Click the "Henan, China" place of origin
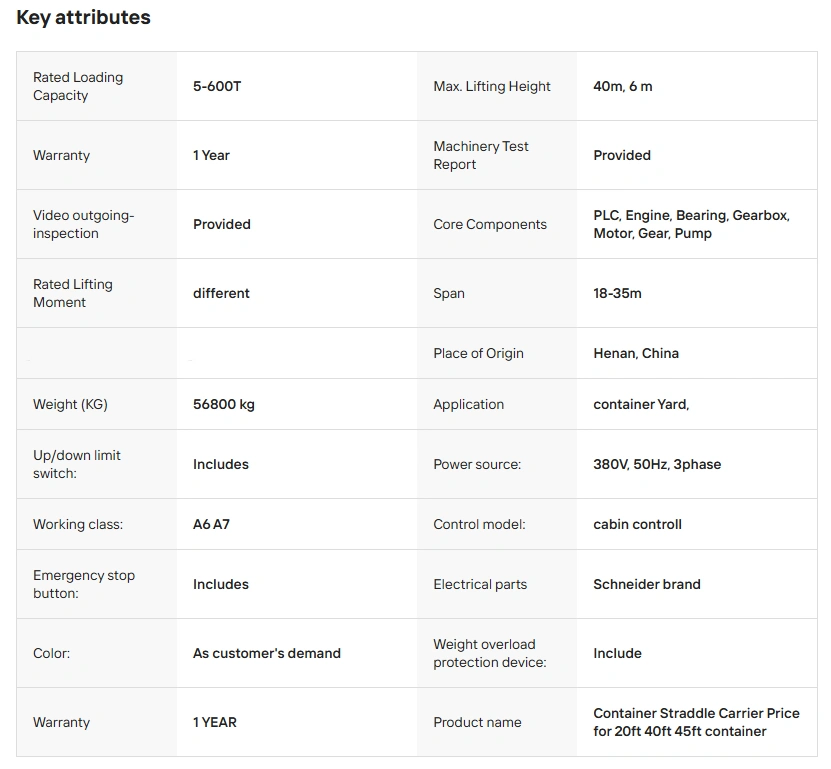The width and height of the screenshot is (831, 769). [x=636, y=353]
